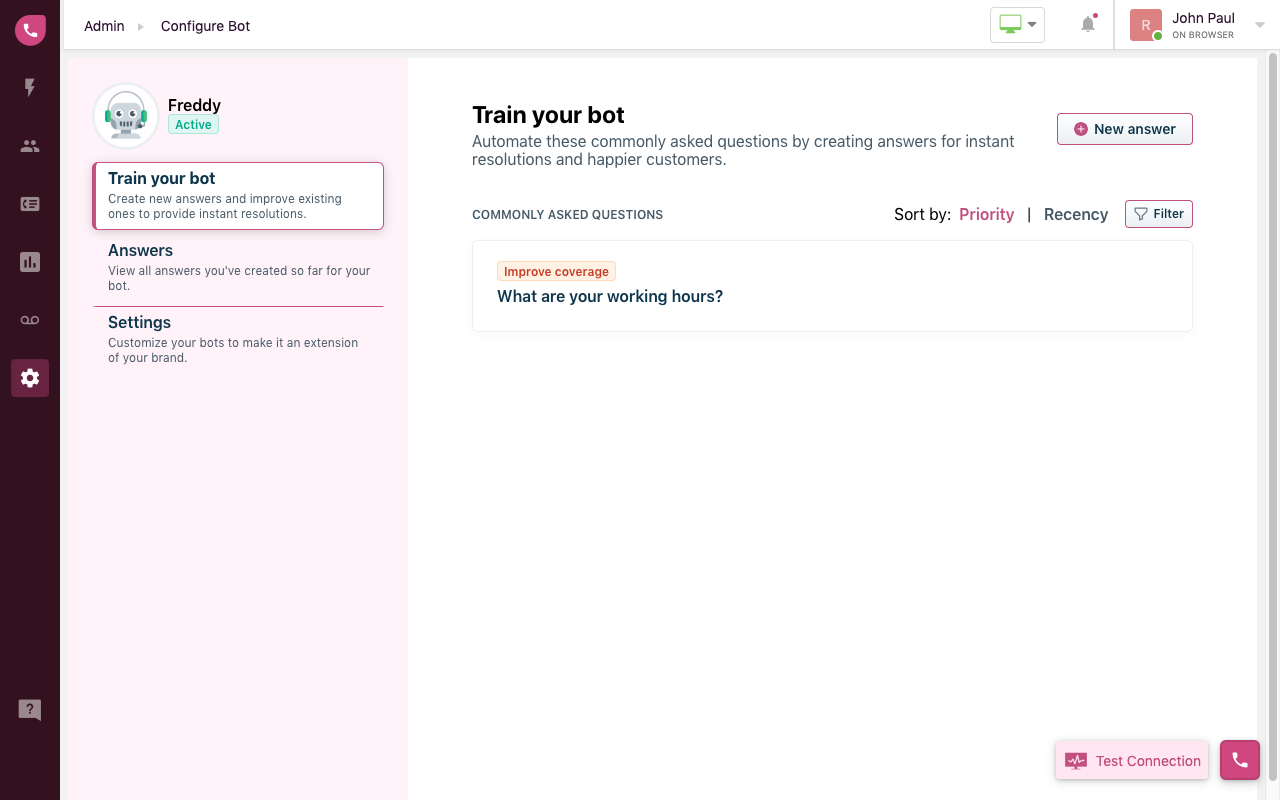Open the Filter options for questions
Viewport: 1280px width, 800px height.
[x=1158, y=213]
